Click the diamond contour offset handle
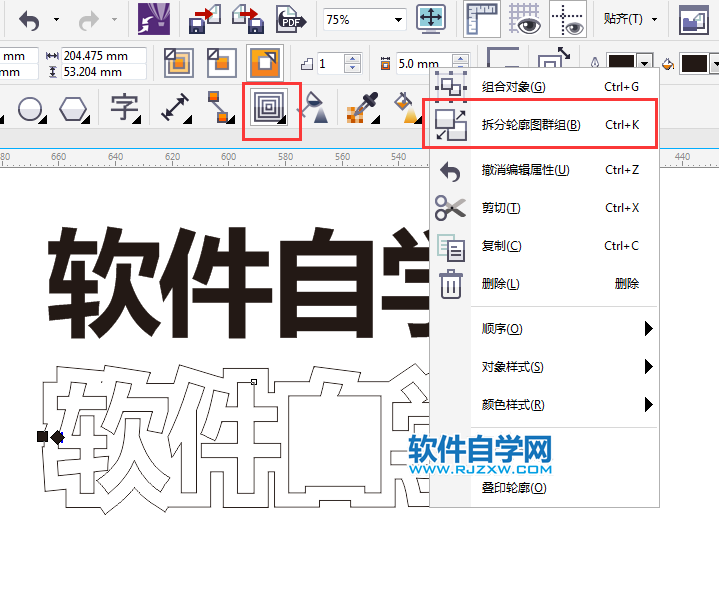This screenshot has width=719, height=610. [x=57, y=438]
